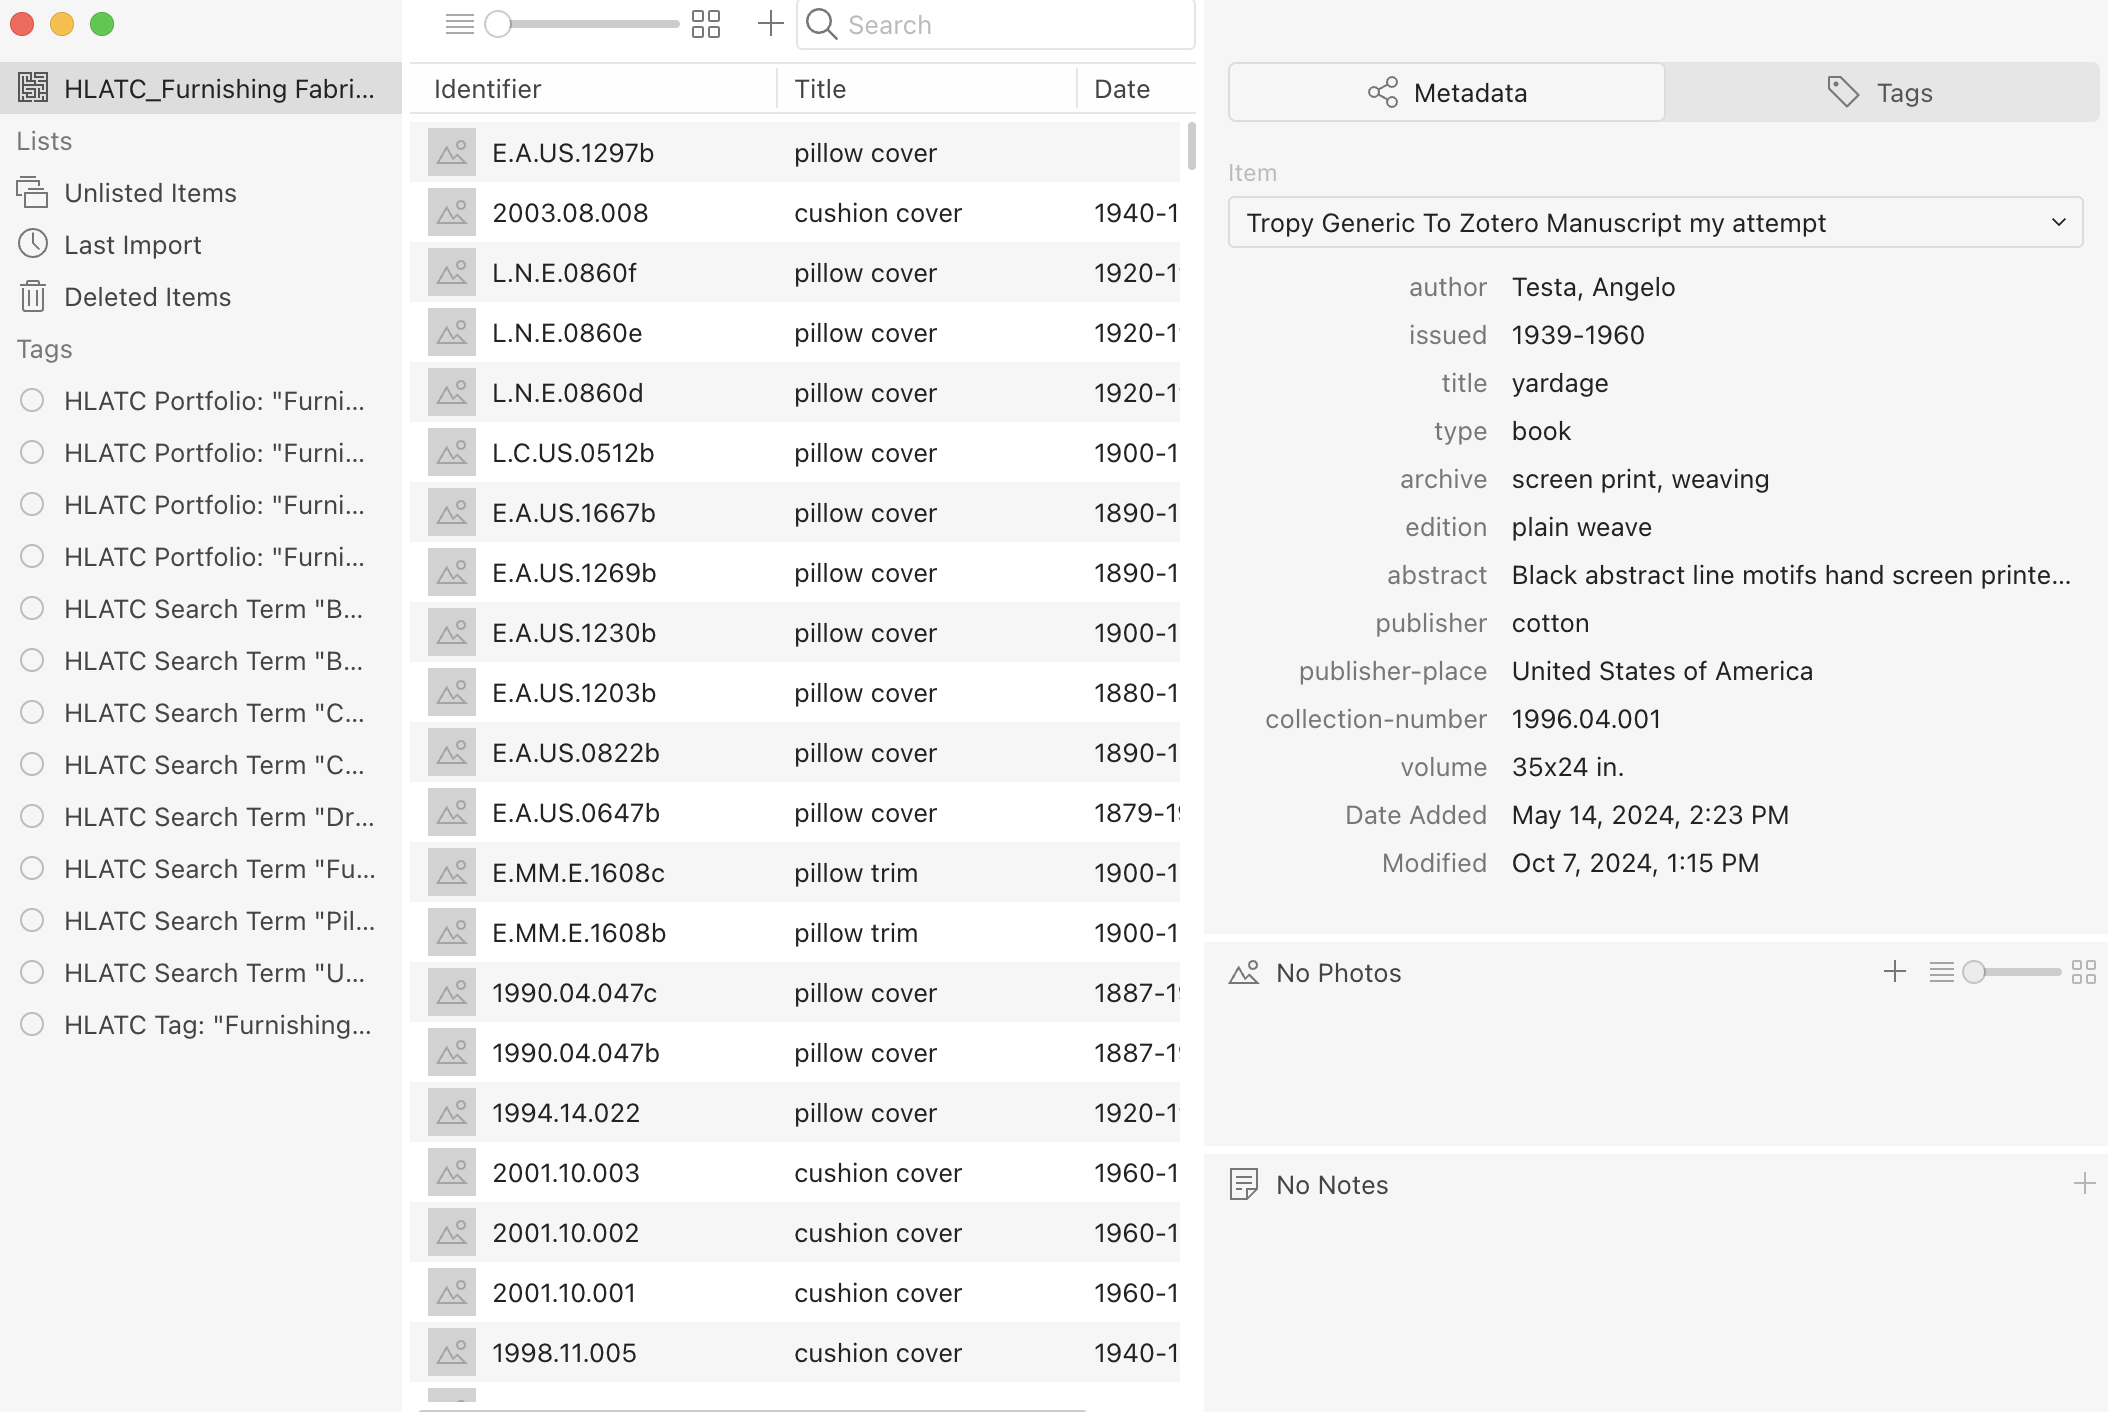Click the Last Import clock icon
2108x1412 pixels.
click(33, 244)
